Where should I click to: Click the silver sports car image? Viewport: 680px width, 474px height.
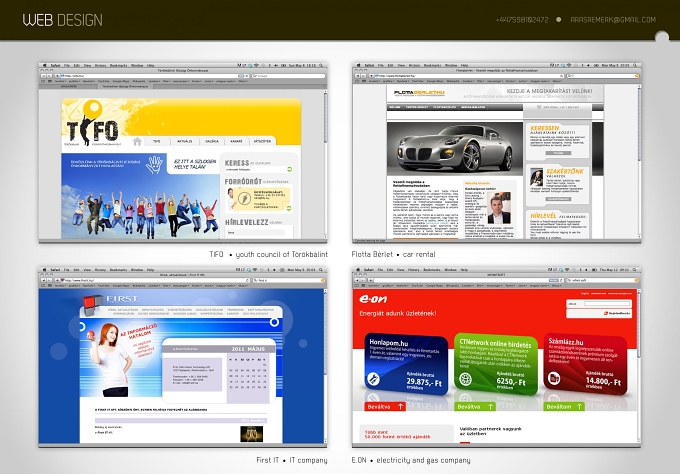(x=454, y=148)
